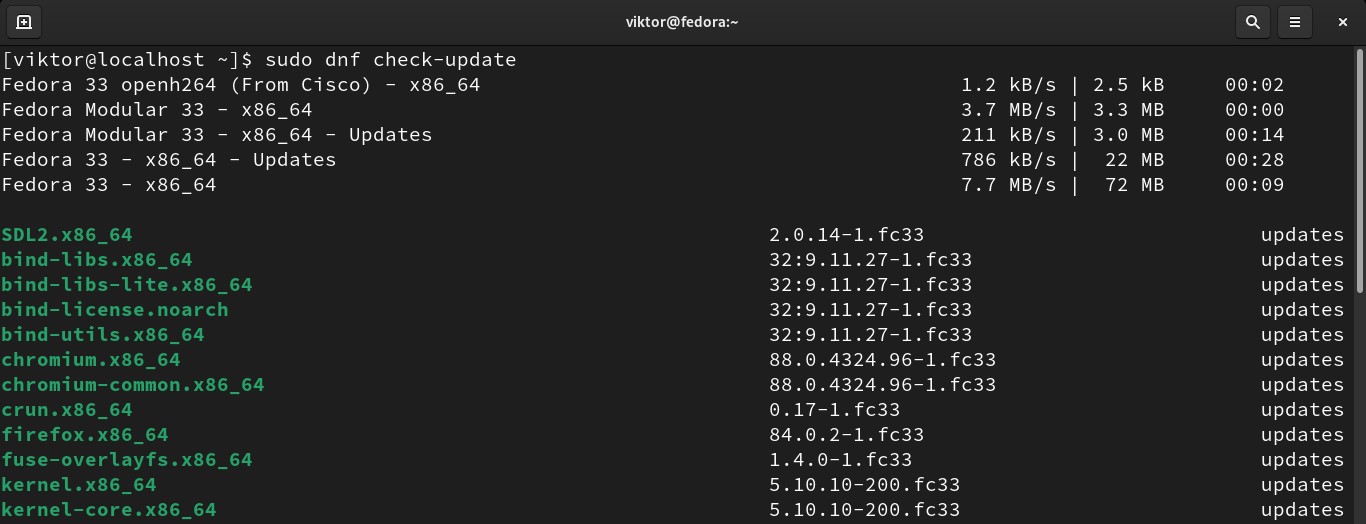Click the Fedora 33 openh264 repository line
The height and width of the screenshot is (524, 1366).
(241, 85)
